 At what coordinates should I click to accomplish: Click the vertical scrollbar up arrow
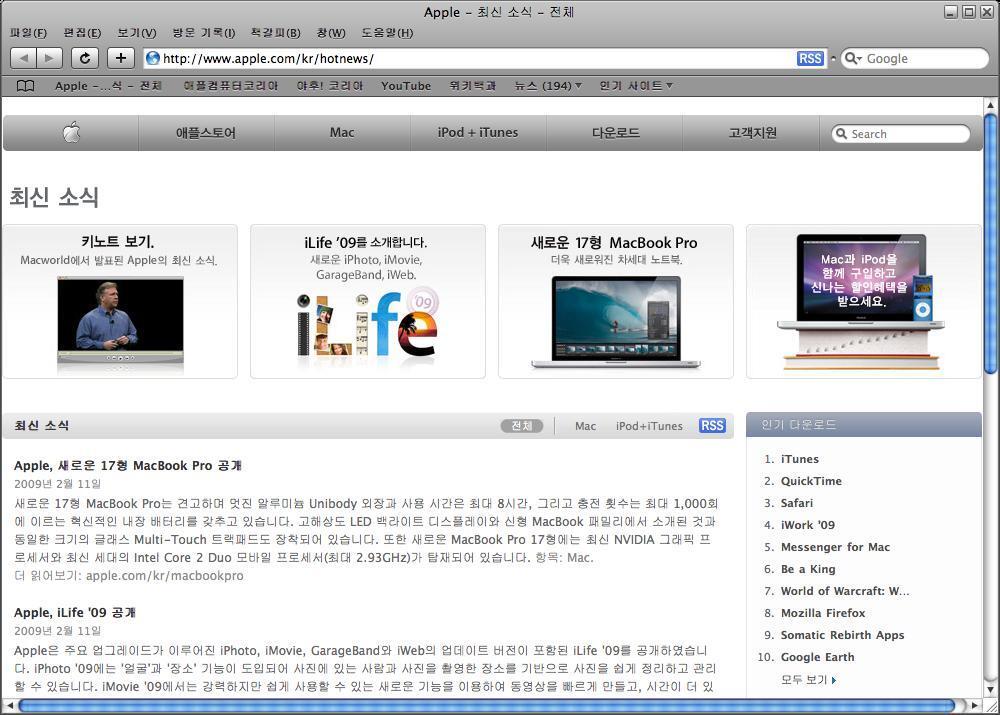click(x=990, y=105)
